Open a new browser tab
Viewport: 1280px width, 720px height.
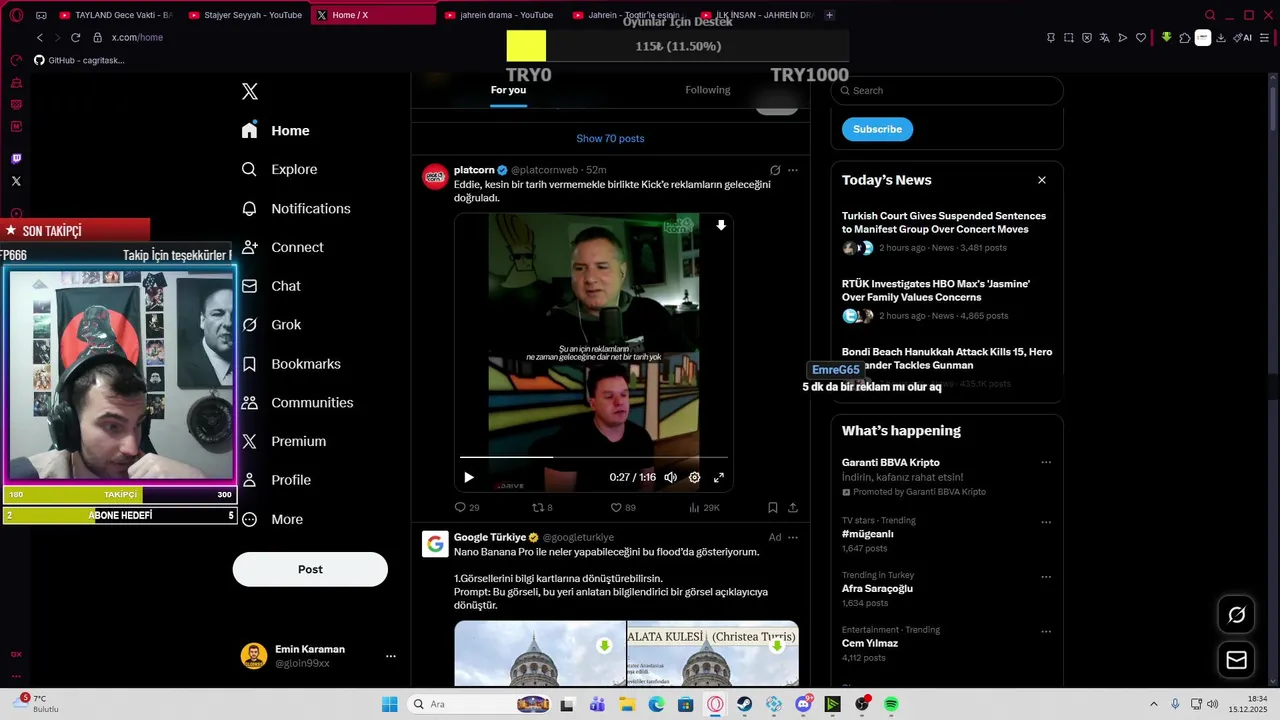[x=829, y=15]
